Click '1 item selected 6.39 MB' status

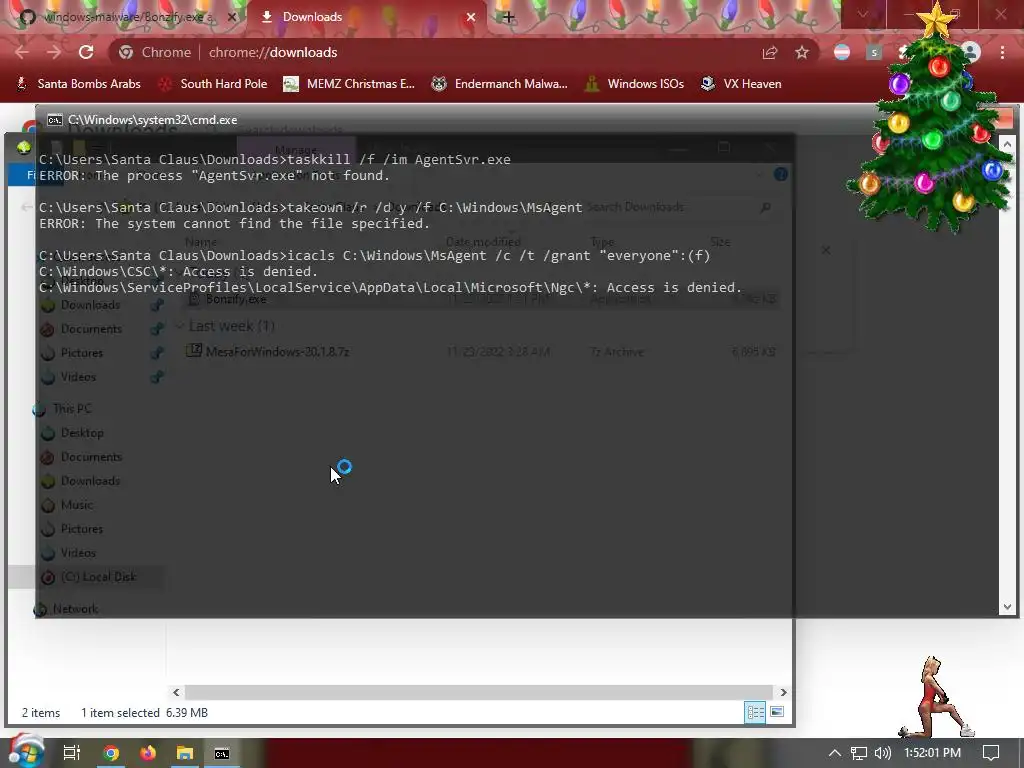pyautogui.click(x=144, y=712)
